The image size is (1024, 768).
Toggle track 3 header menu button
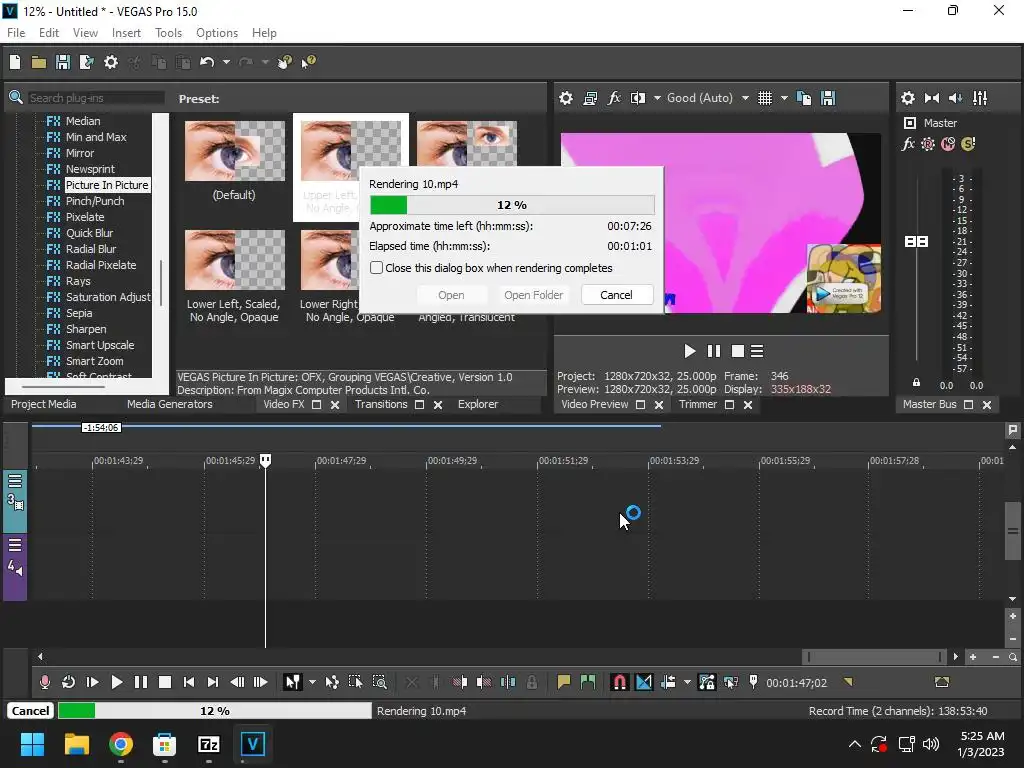pyautogui.click(x=15, y=481)
